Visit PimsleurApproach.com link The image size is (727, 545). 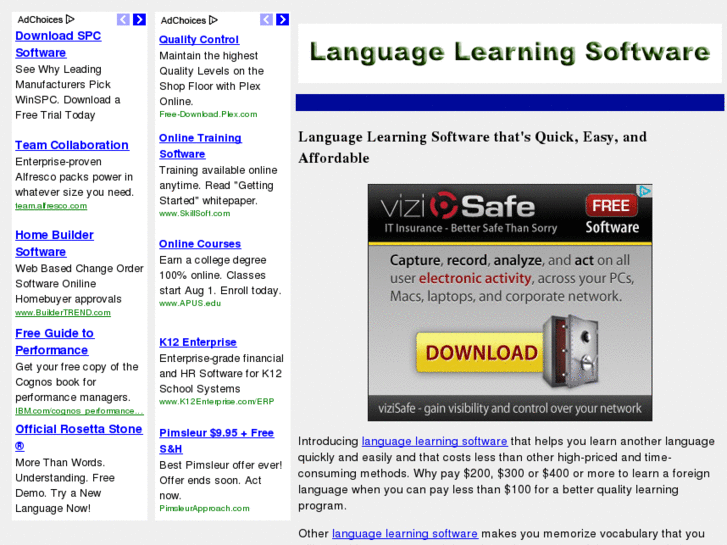(x=204, y=508)
